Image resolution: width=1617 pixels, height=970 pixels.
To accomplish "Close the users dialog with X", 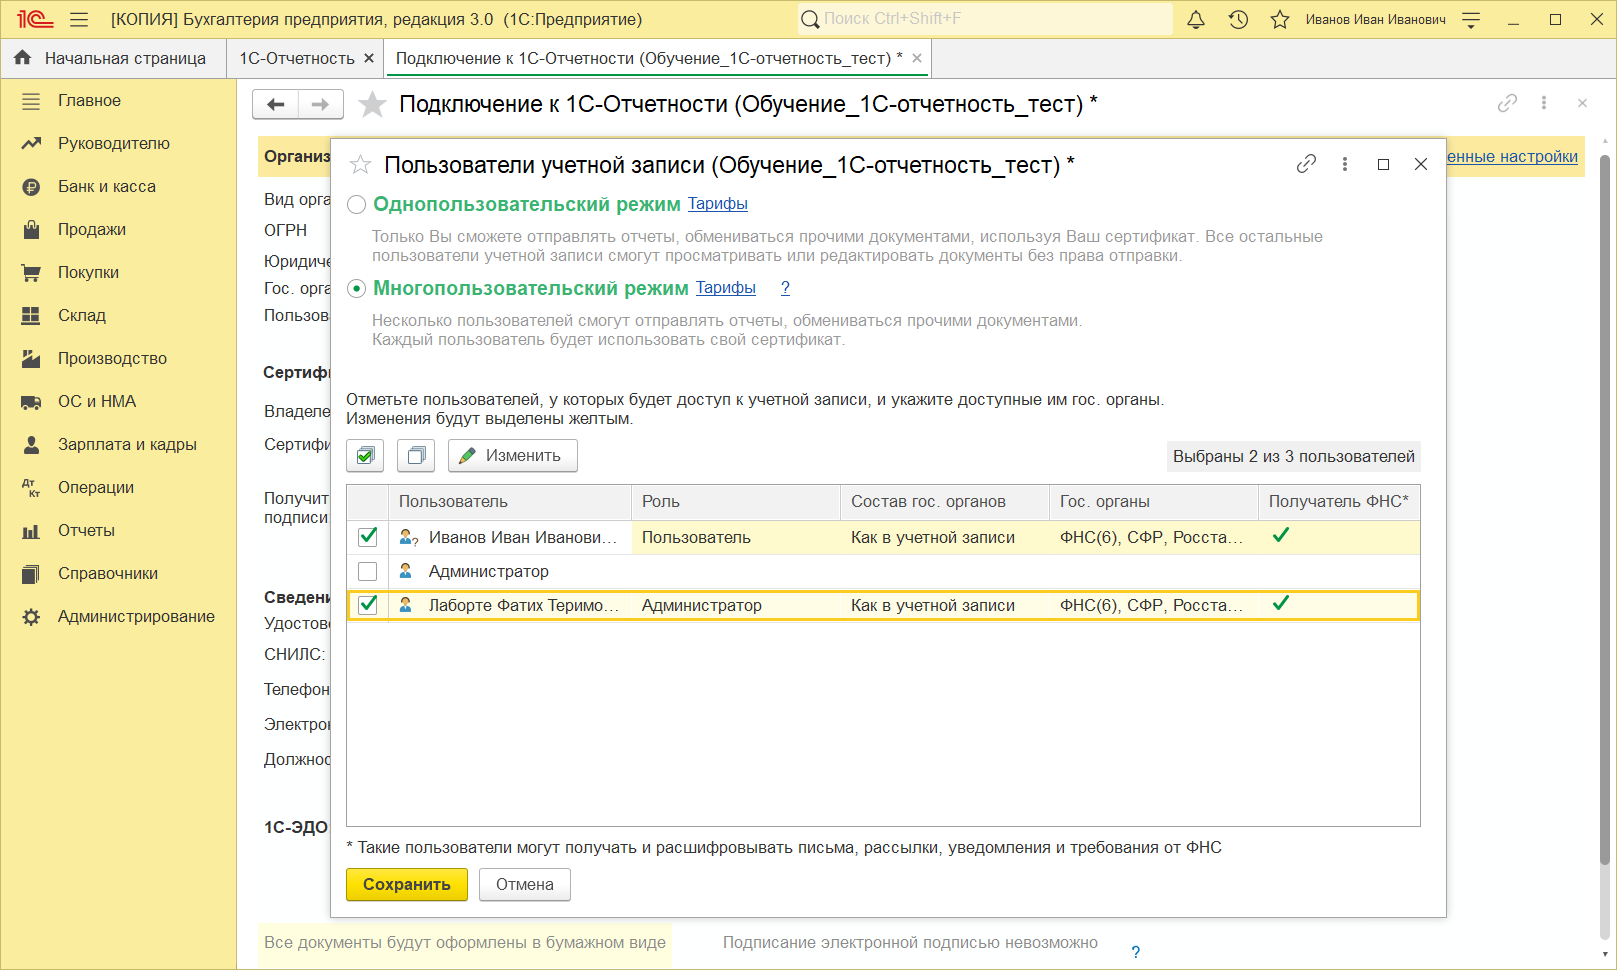I will [1421, 164].
